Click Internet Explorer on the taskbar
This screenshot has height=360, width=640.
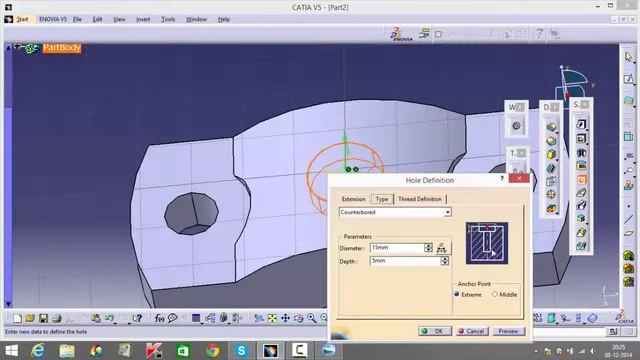click(x=38, y=350)
